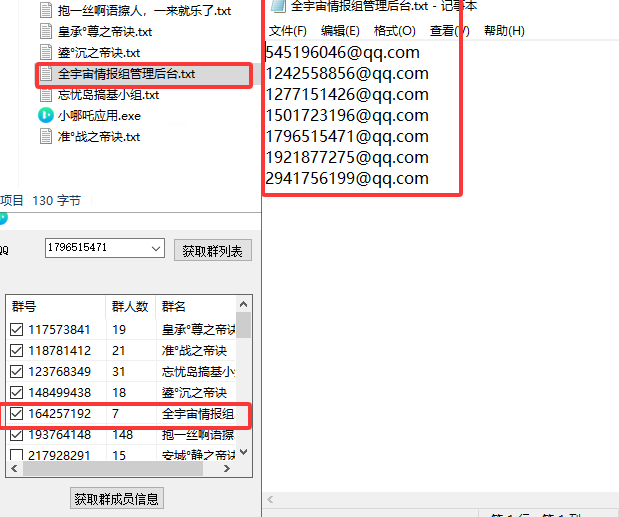Select group name 忘忧岛搞基小 in the list

(198, 371)
